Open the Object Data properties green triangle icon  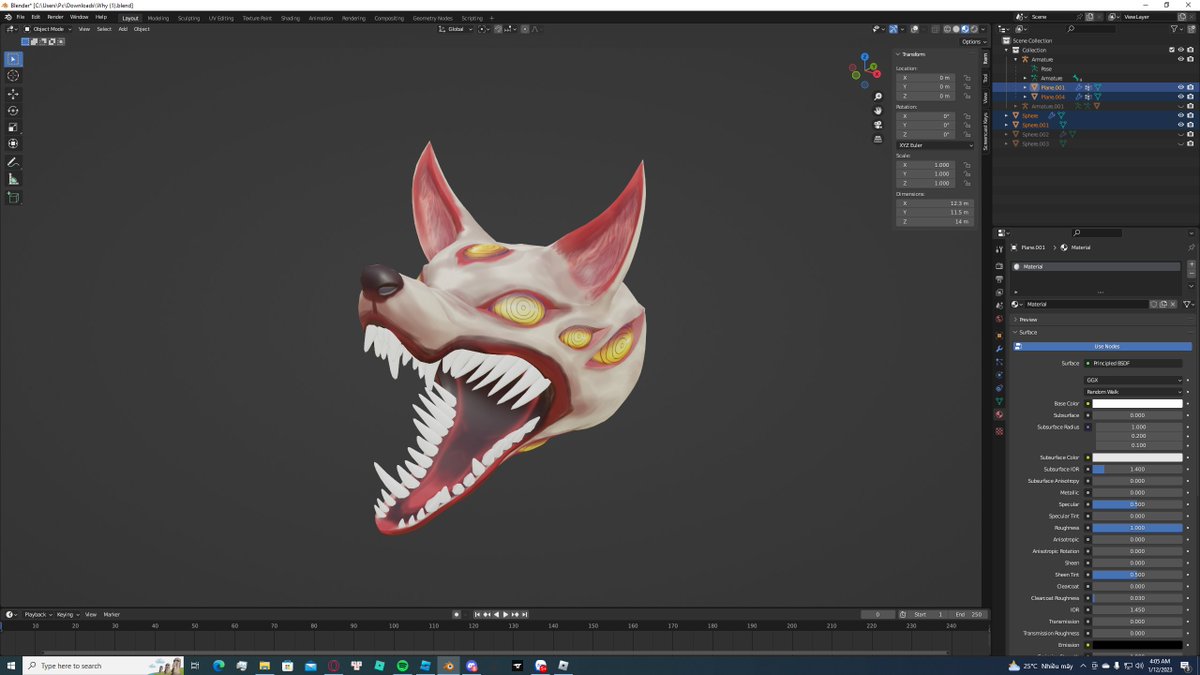pos(999,401)
